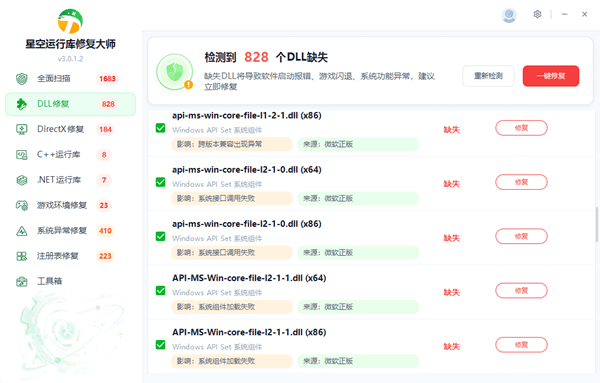This screenshot has width=600, height=383.
Task: Open the .NET运行库 section
Action: [70, 180]
